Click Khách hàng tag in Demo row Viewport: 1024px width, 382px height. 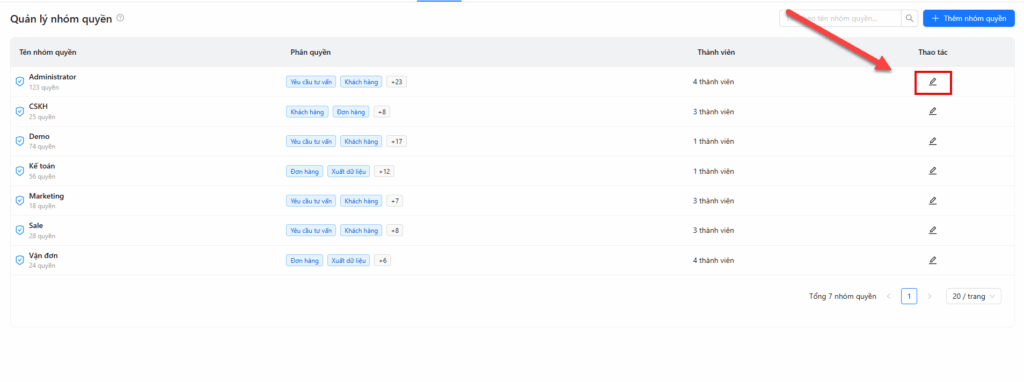tap(361, 141)
